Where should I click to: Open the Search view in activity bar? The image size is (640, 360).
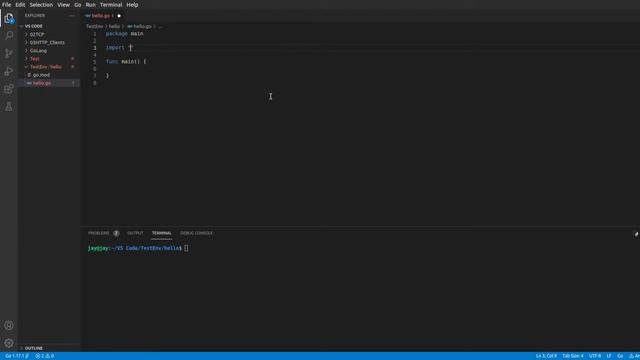[9, 36]
